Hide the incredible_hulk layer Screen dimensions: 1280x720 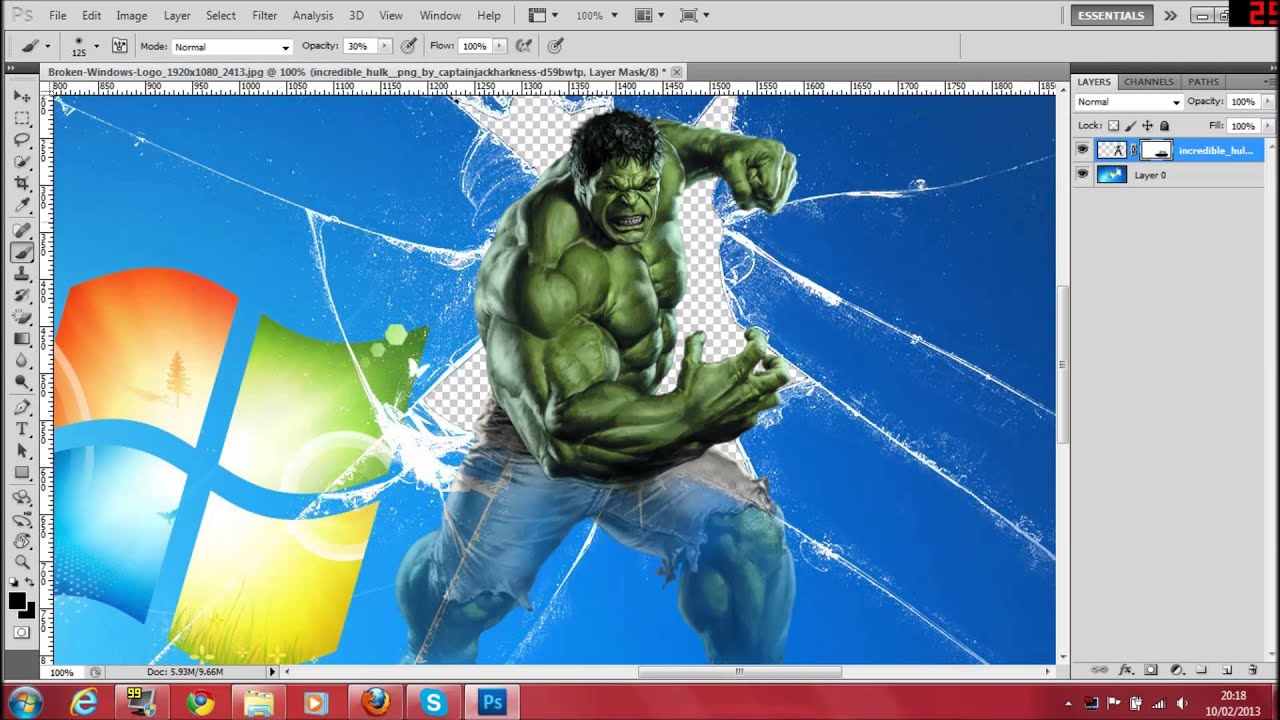tap(1082, 150)
